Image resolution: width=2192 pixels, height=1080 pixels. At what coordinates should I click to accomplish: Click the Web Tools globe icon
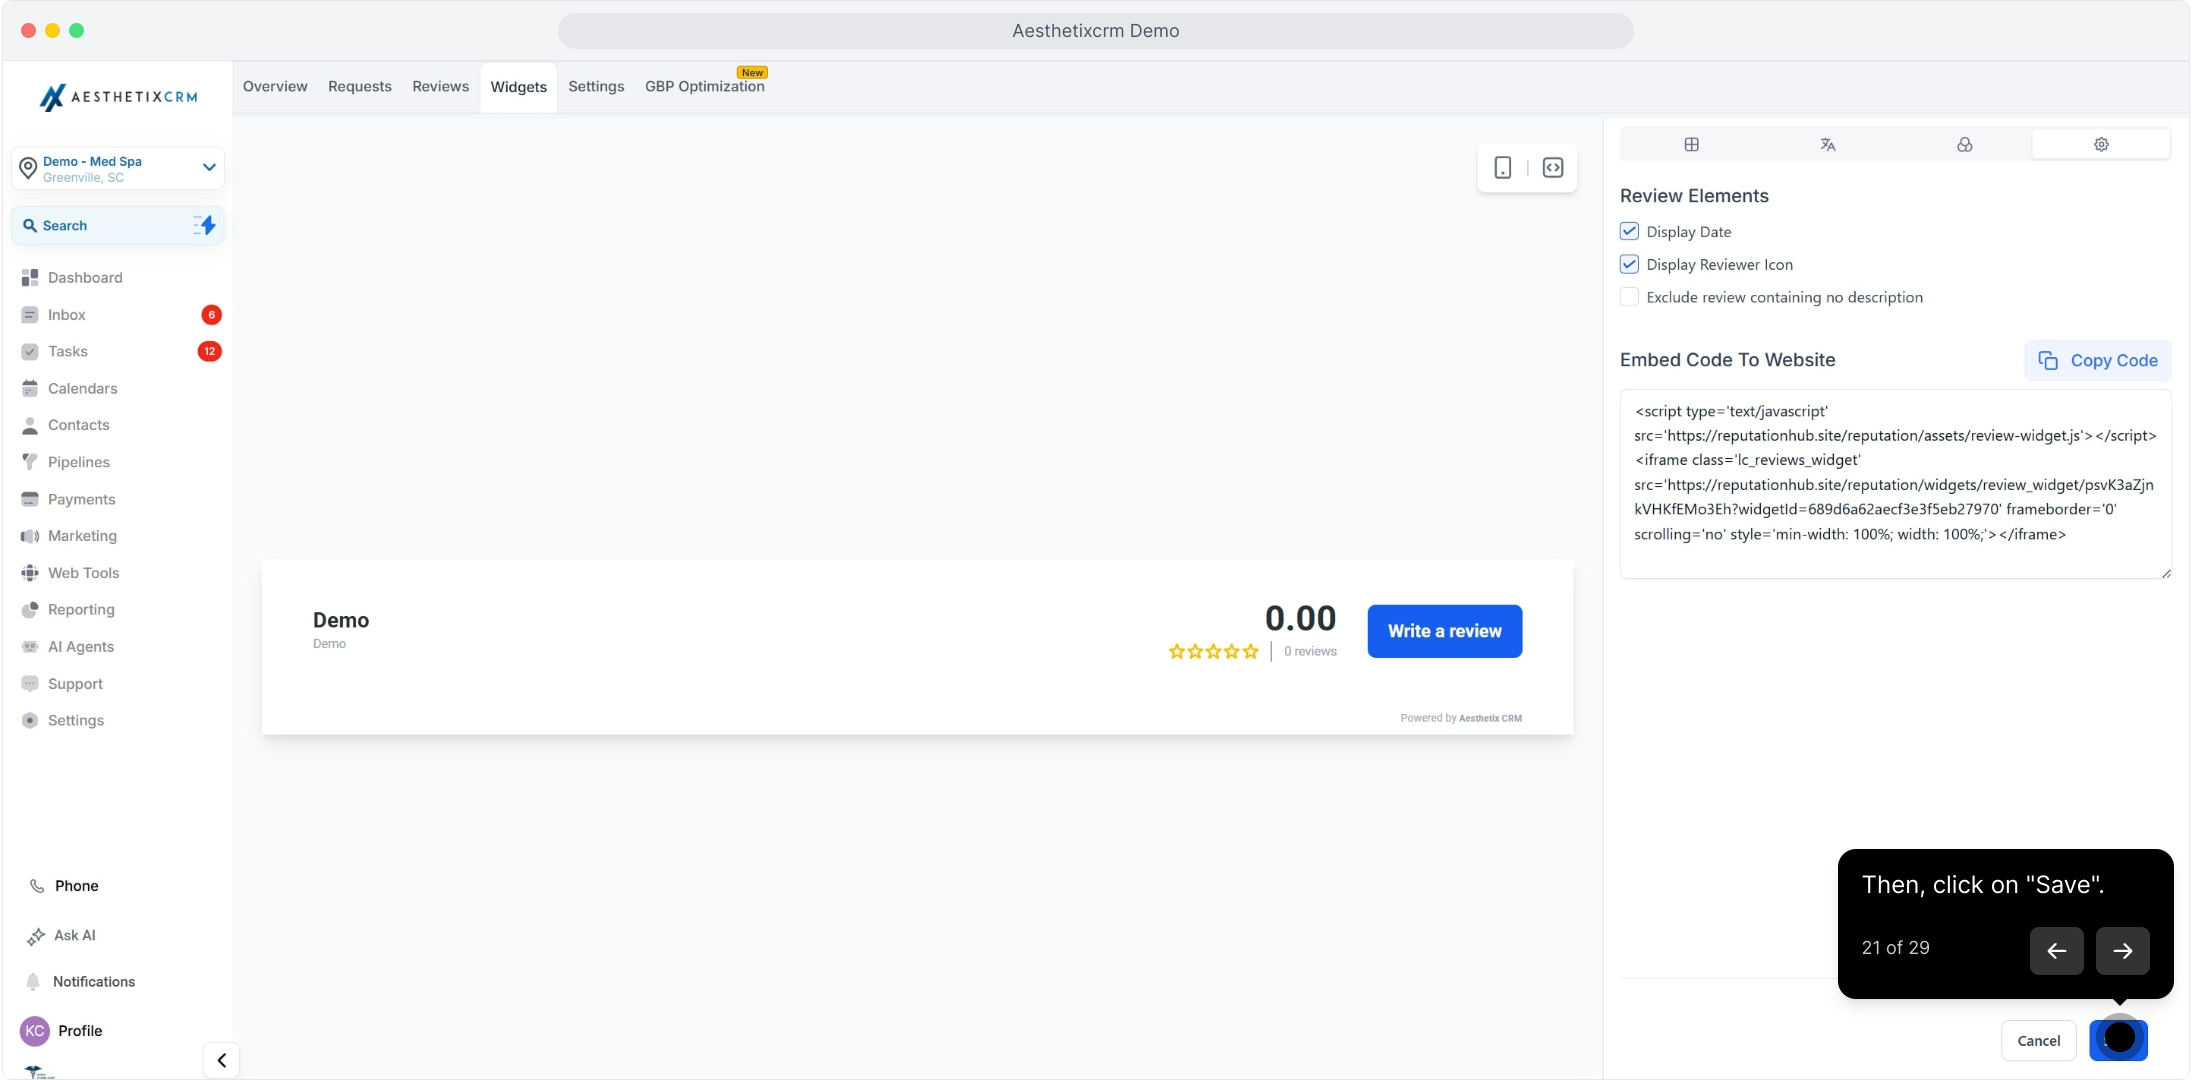[x=30, y=573]
